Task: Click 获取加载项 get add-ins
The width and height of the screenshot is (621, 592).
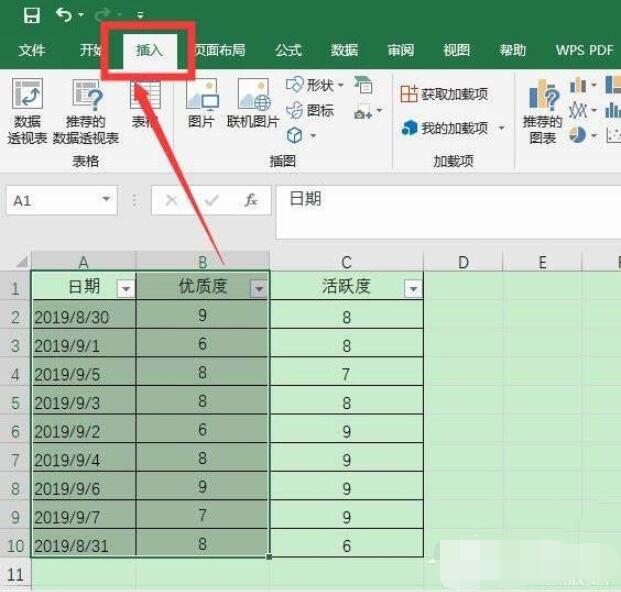Action: coord(444,94)
